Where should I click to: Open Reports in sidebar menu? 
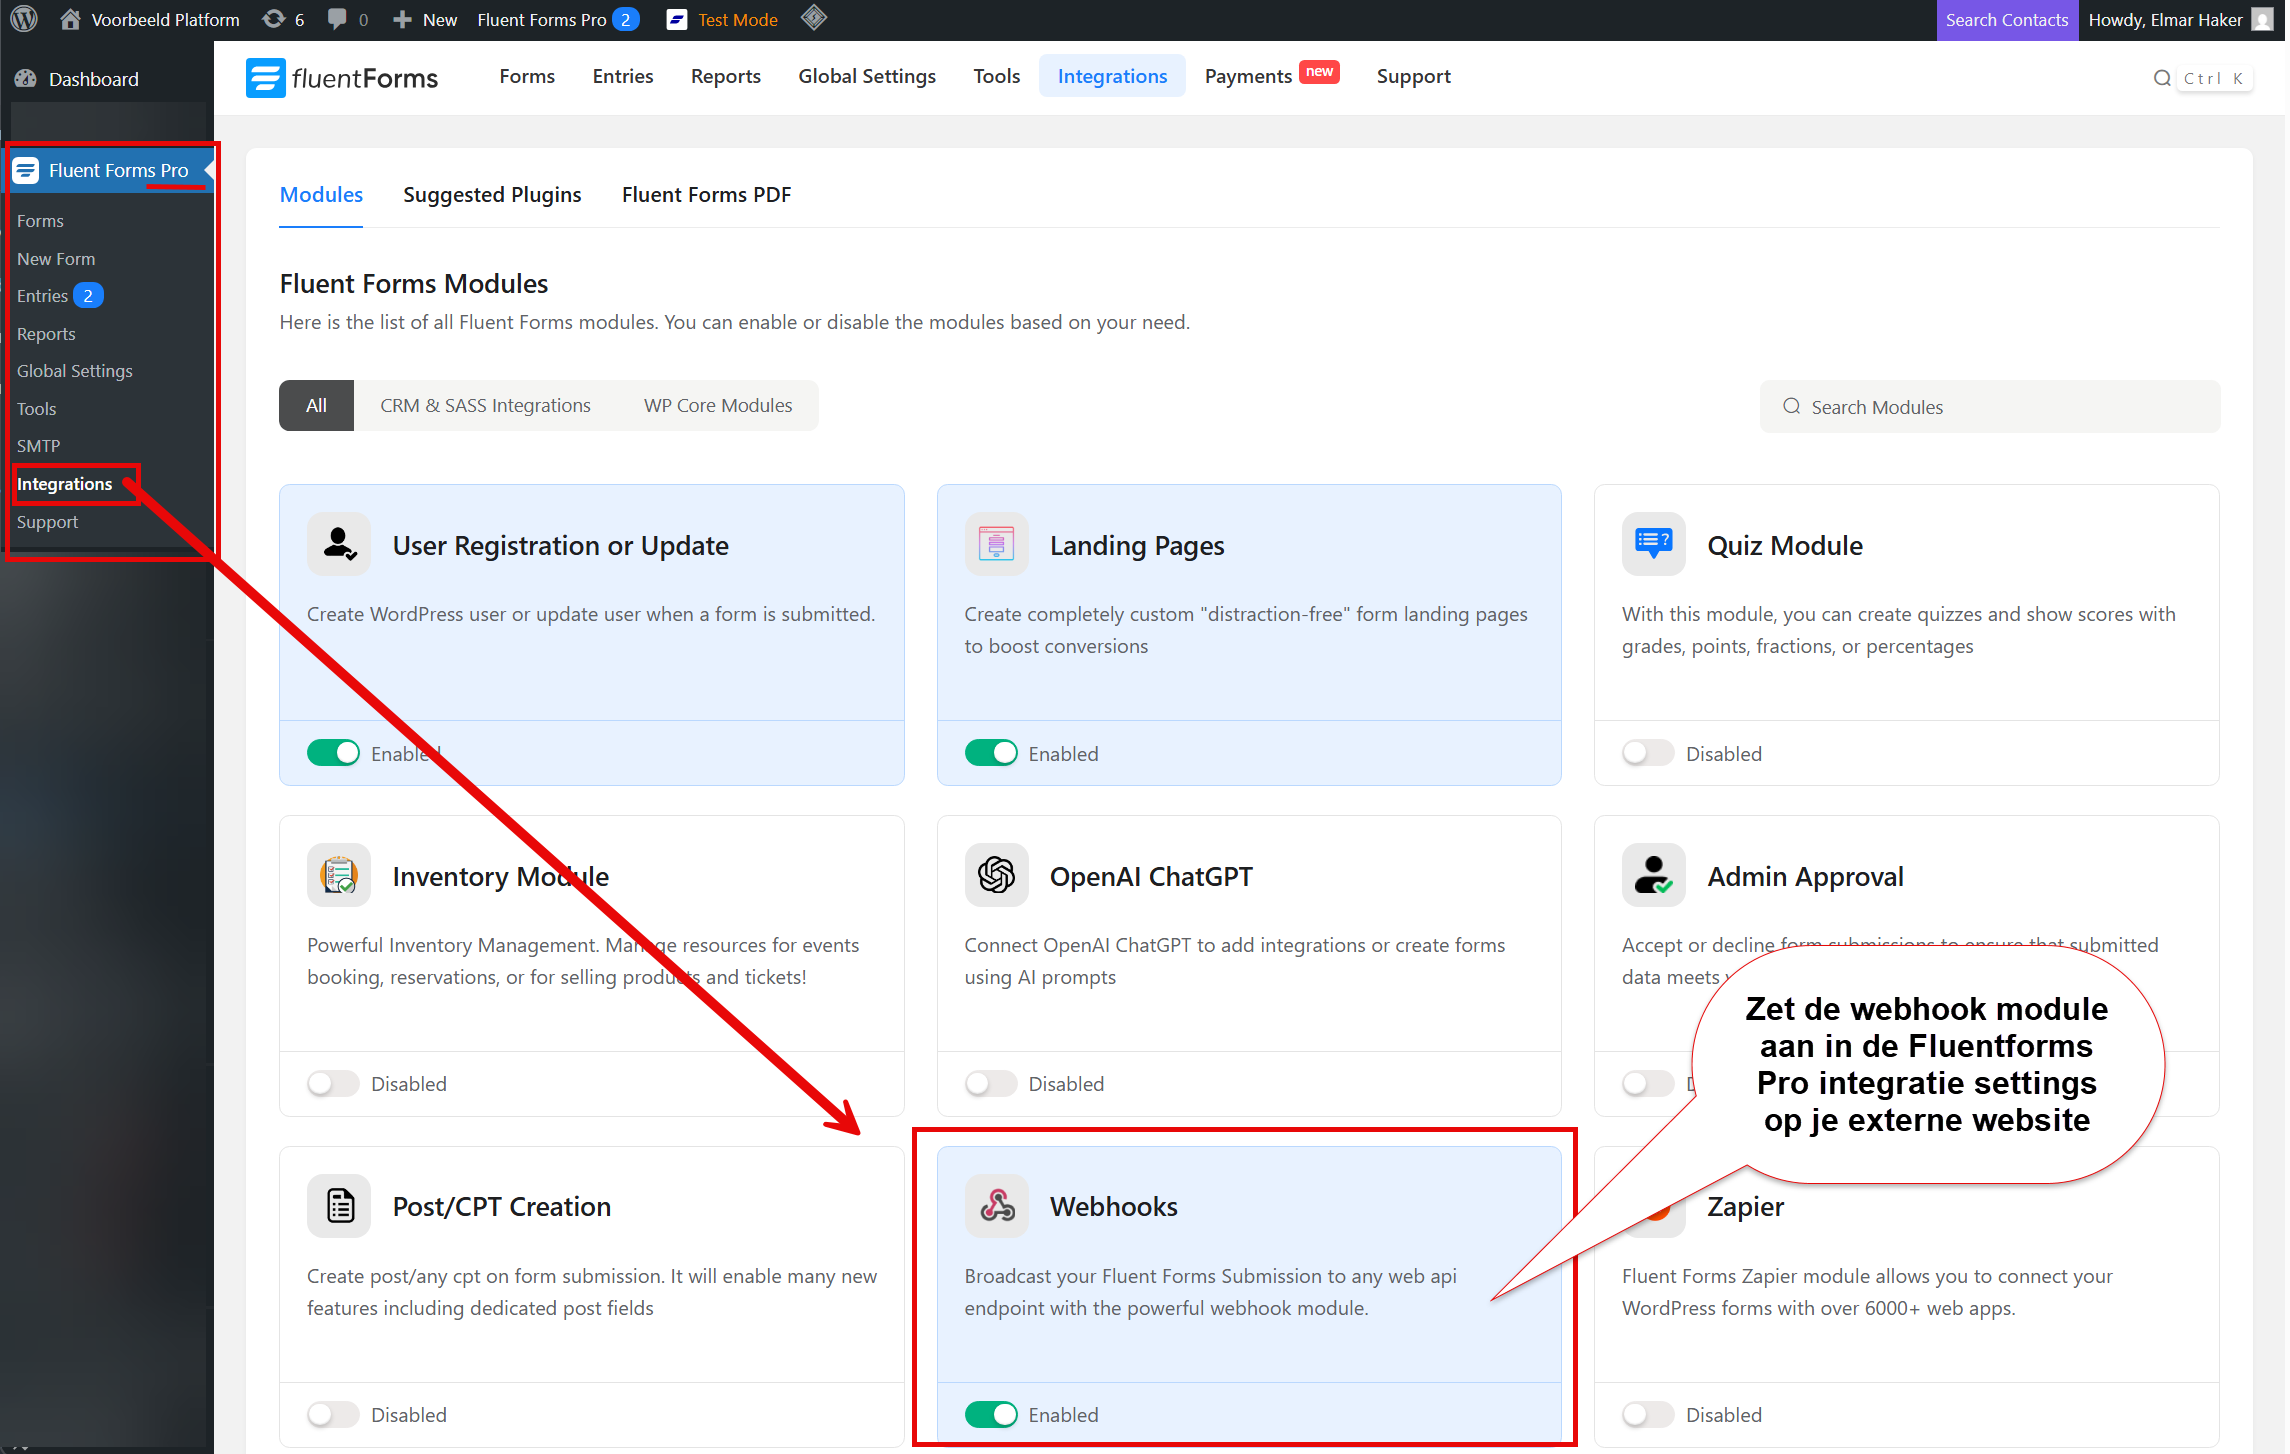pyautogui.click(x=46, y=333)
